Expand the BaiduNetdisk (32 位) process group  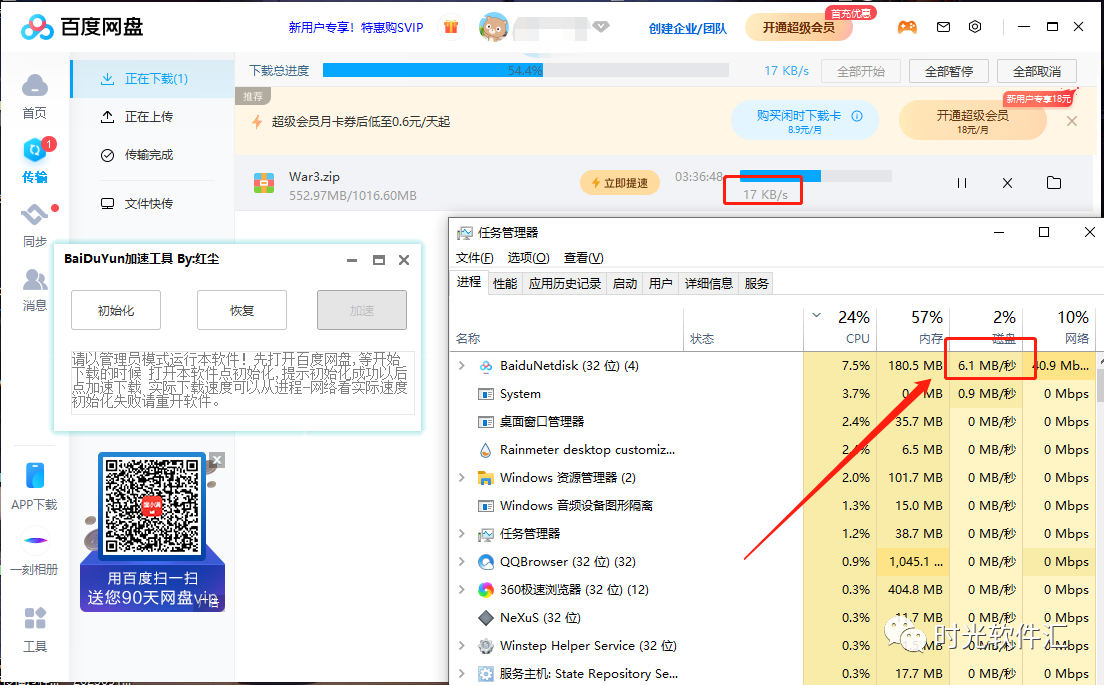[x=462, y=365]
